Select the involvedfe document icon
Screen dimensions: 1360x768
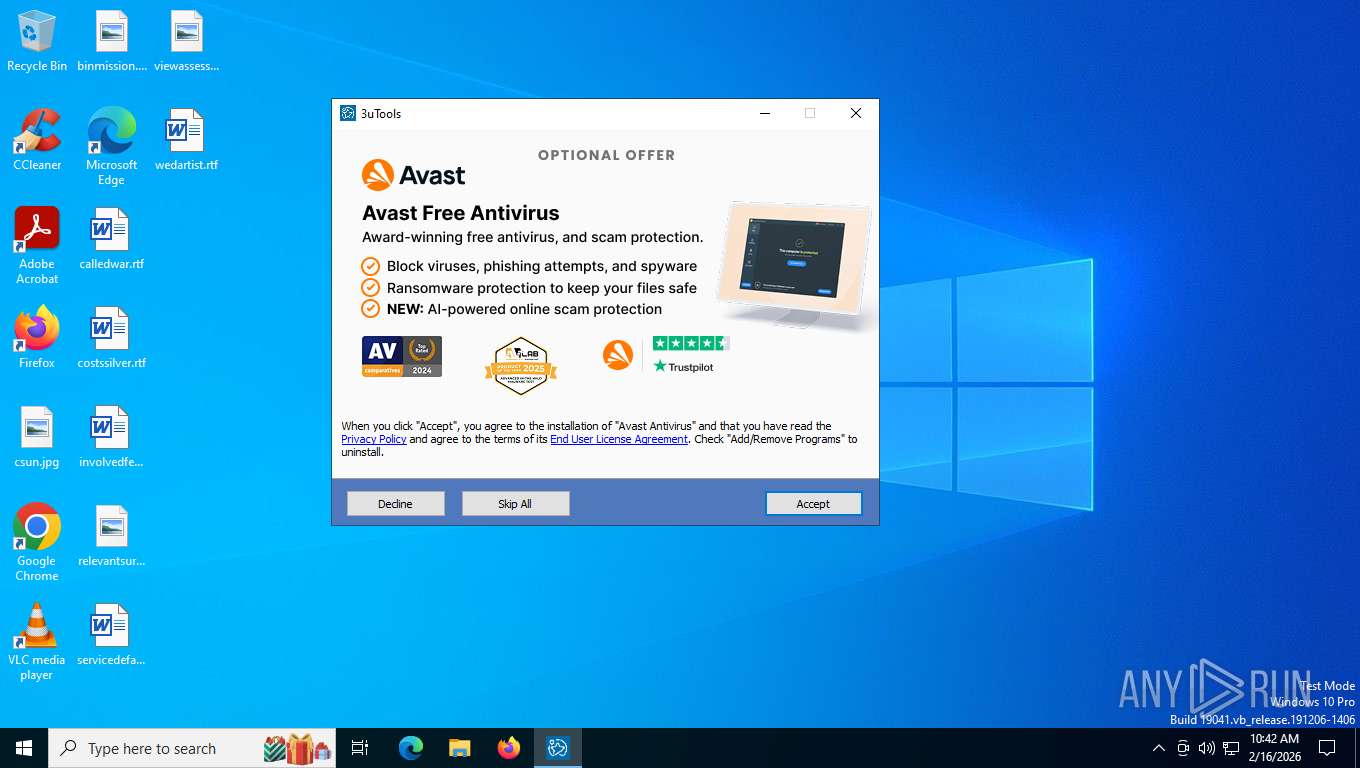[112, 437]
